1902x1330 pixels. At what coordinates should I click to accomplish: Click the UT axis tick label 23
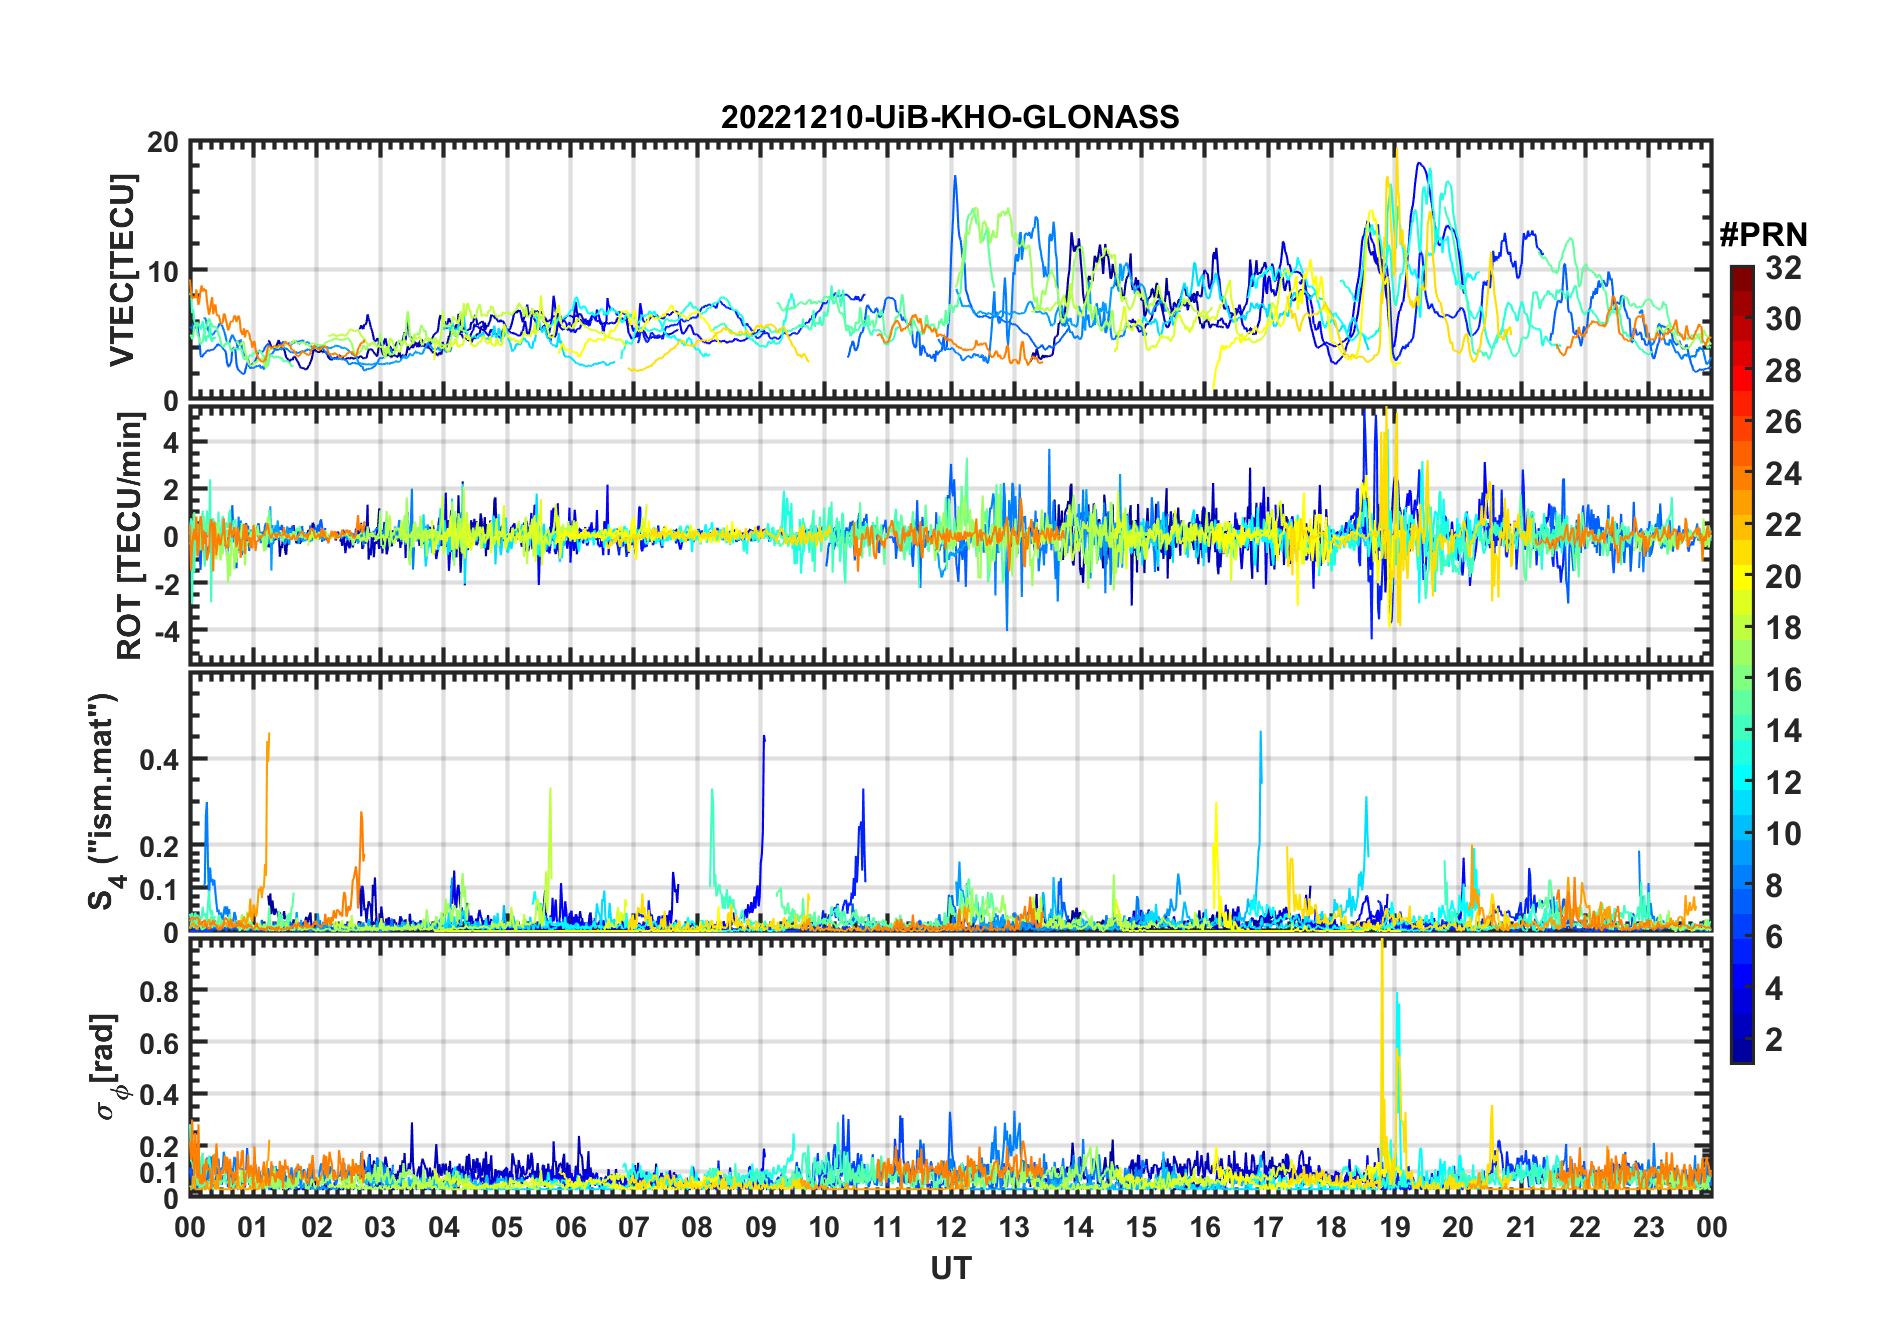point(1648,1227)
